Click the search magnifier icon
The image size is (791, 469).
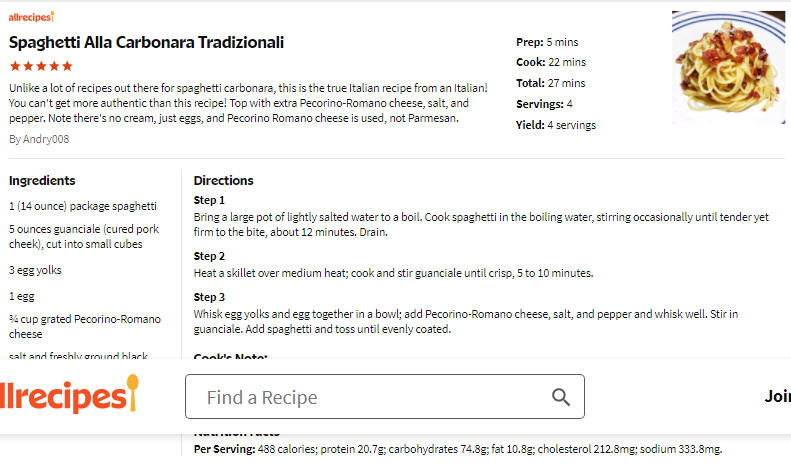click(560, 397)
